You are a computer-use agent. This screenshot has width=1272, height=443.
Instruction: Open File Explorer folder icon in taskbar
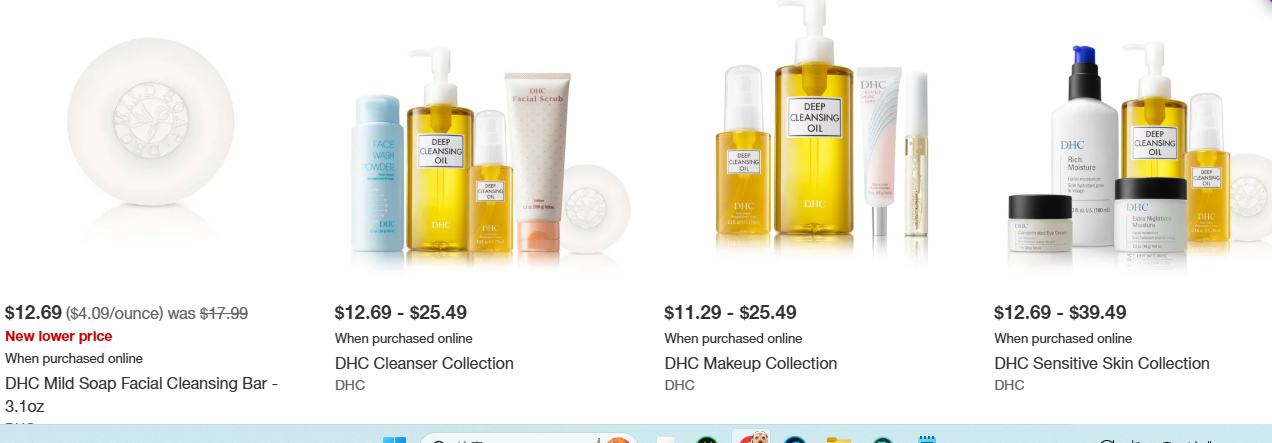tap(838, 439)
